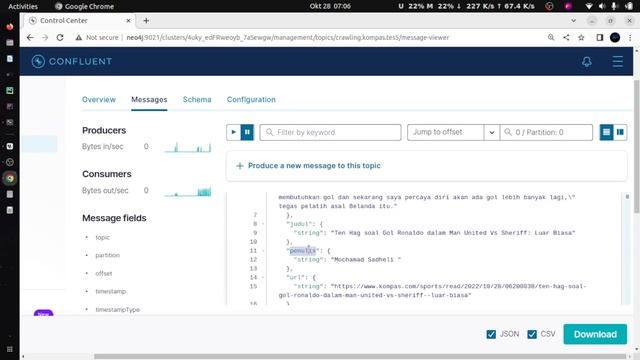
Task: Open new tab with plus button
Action: (146, 20)
